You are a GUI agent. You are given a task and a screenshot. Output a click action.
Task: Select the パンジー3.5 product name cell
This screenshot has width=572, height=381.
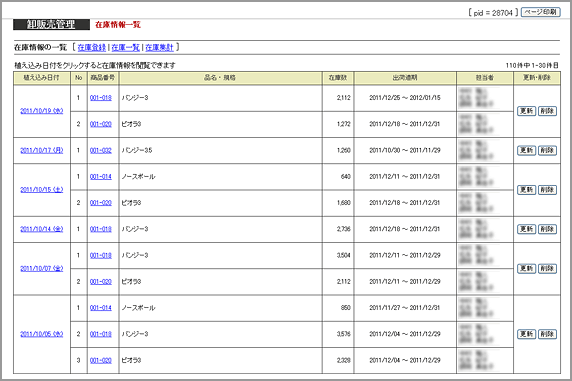click(x=220, y=150)
